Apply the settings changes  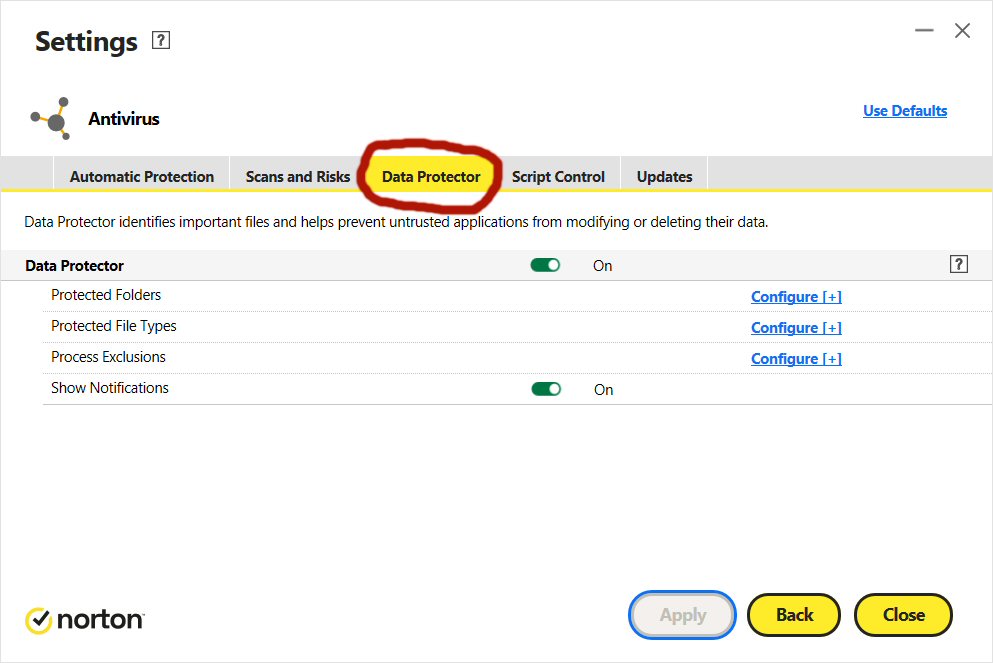(x=683, y=615)
